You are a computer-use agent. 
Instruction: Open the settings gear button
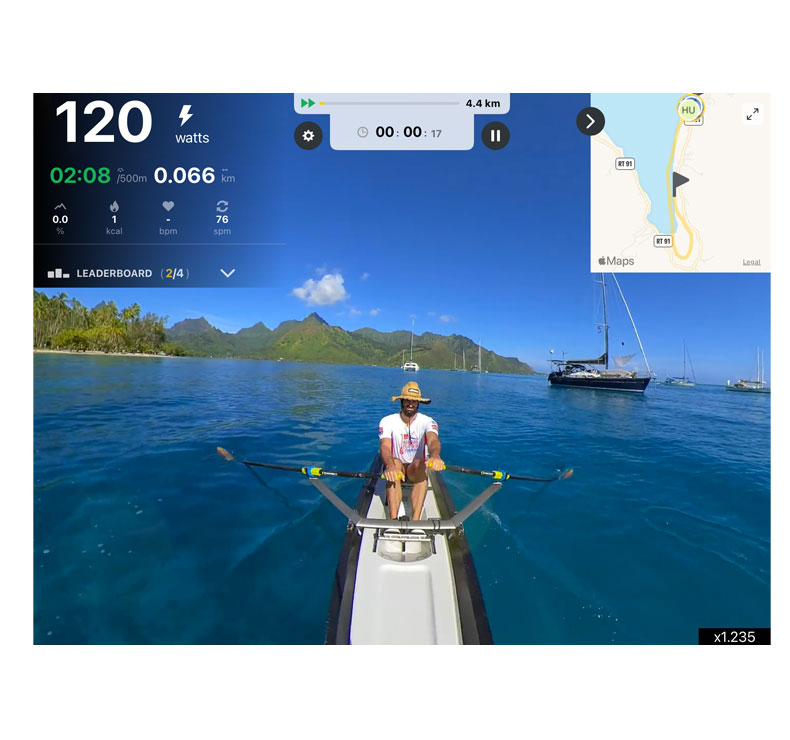pyautogui.click(x=308, y=136)
